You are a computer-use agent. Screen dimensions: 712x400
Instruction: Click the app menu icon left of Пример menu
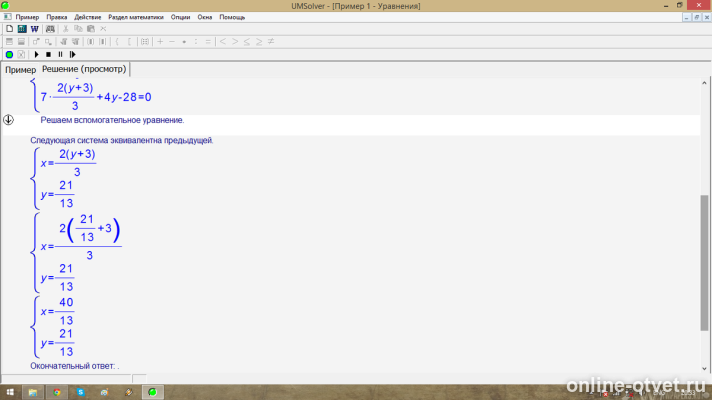[7, 17]
